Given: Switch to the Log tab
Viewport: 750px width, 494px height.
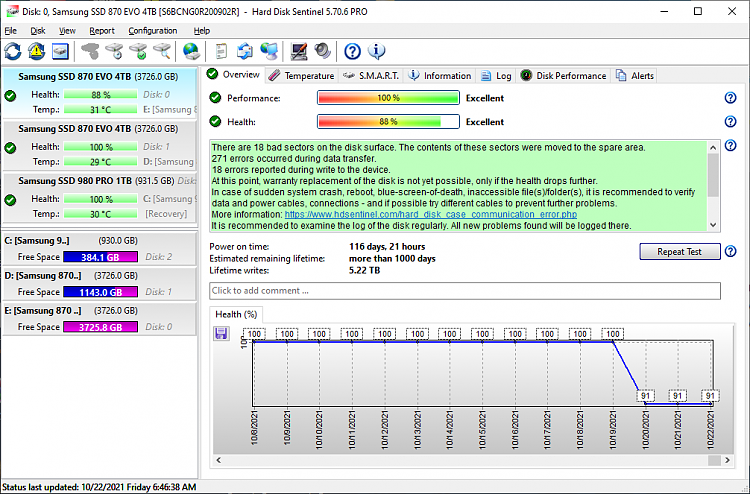Looking at the screenshot, I should [496, 76].
